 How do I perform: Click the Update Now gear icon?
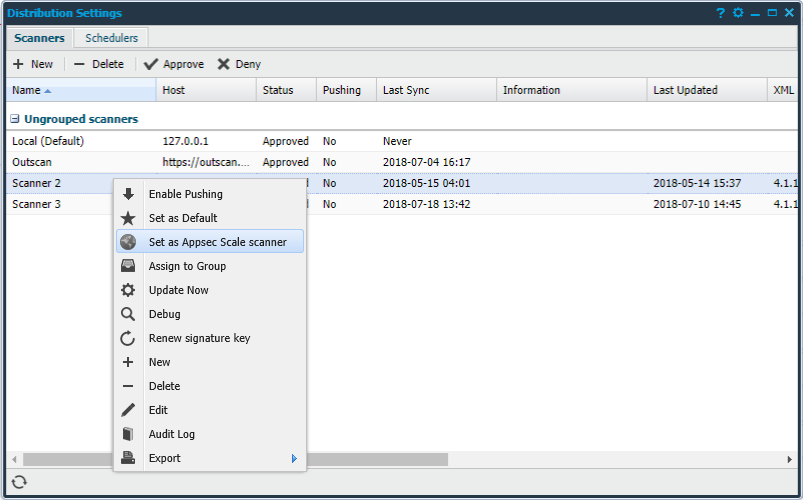(128, 290)
